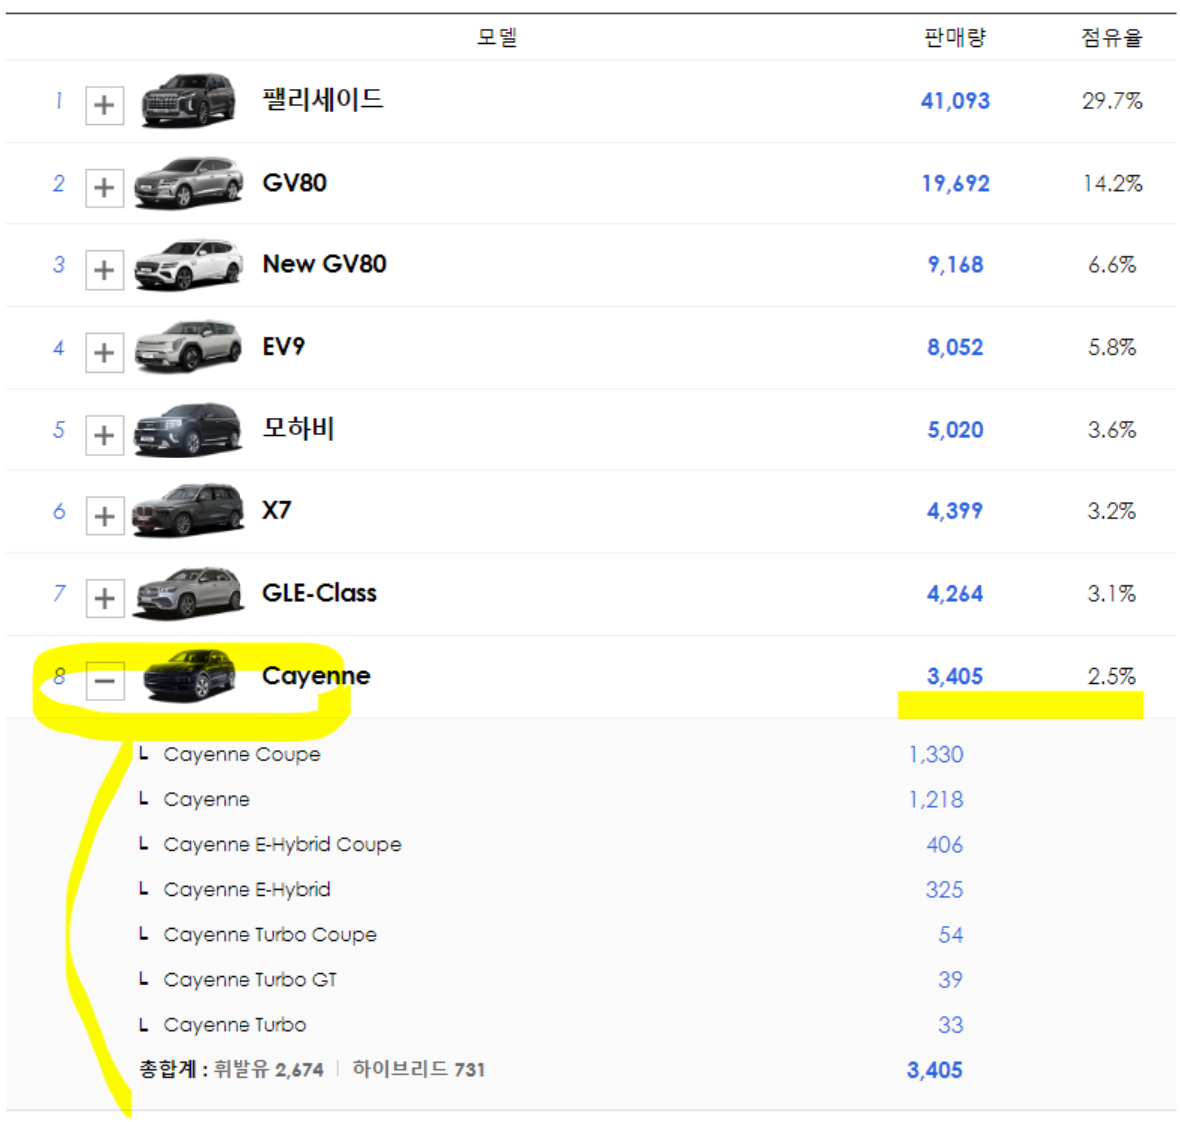Expand the GLE-Class row plus button

(x=105, y=598)
